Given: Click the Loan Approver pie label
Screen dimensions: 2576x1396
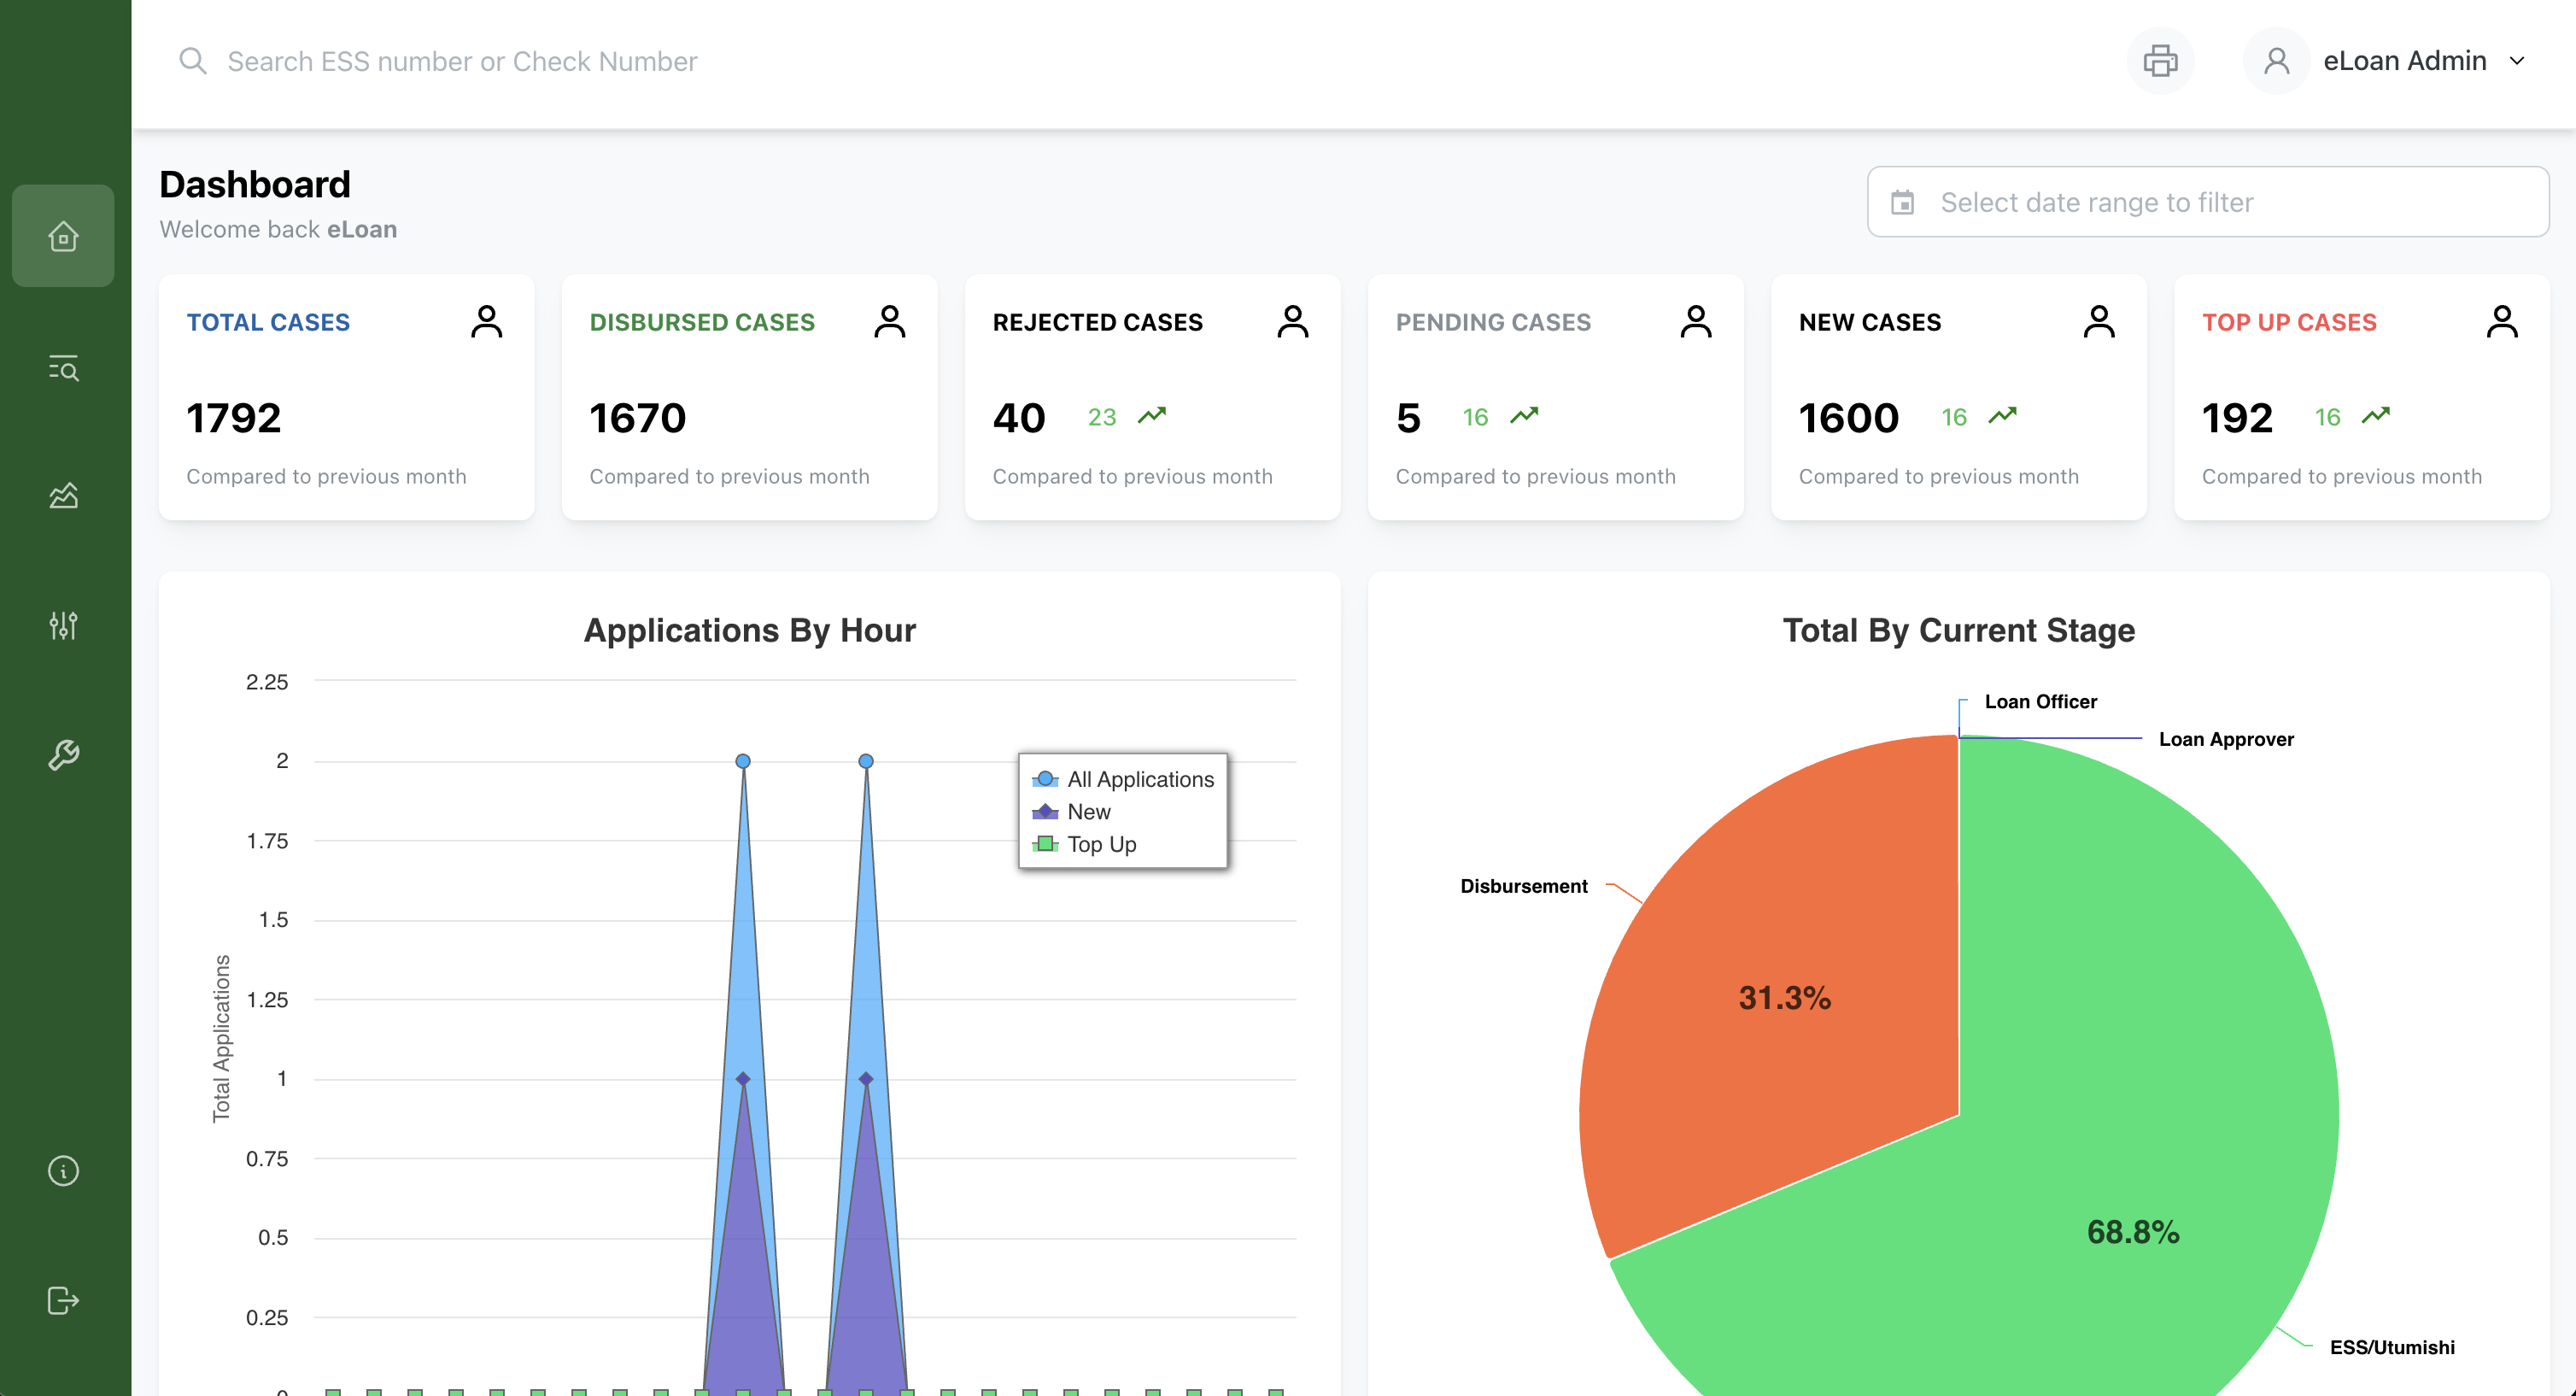Looking at the screenshot, I should (x=2226, y=739).
